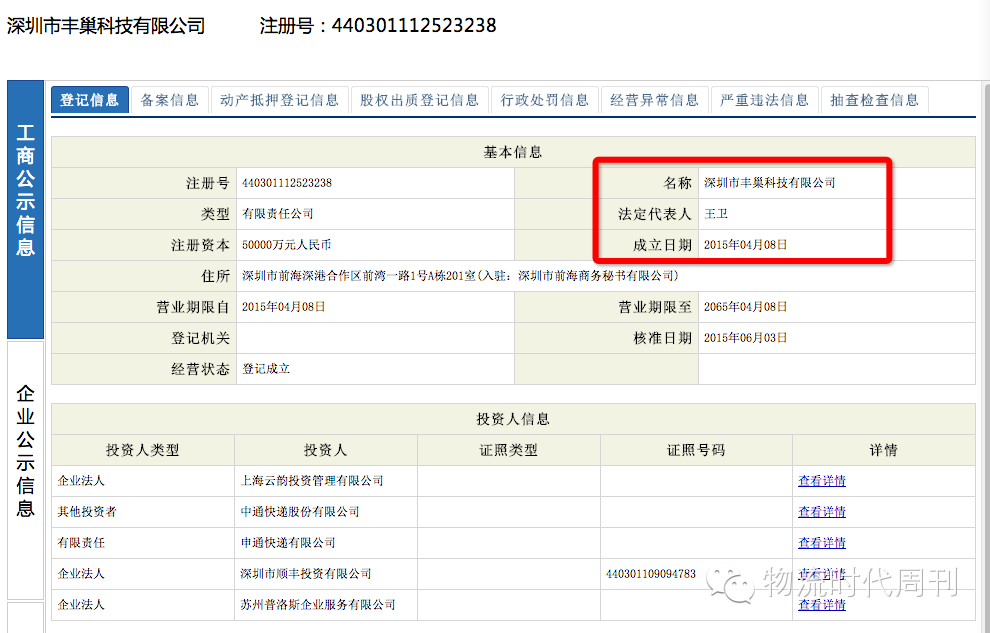Click 查看详情 link for 中通快递股份有限公司

point(821,512)
